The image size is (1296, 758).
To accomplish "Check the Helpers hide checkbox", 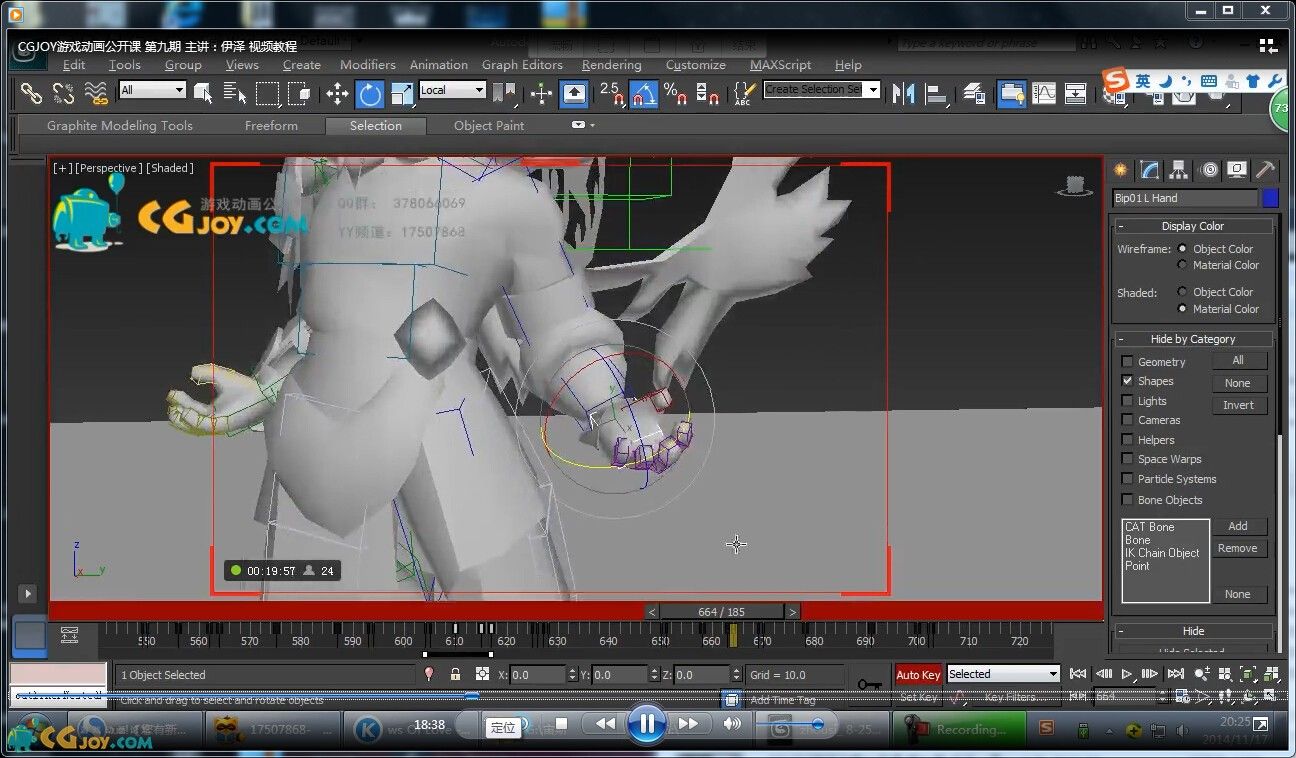I will click(1128, 440).
